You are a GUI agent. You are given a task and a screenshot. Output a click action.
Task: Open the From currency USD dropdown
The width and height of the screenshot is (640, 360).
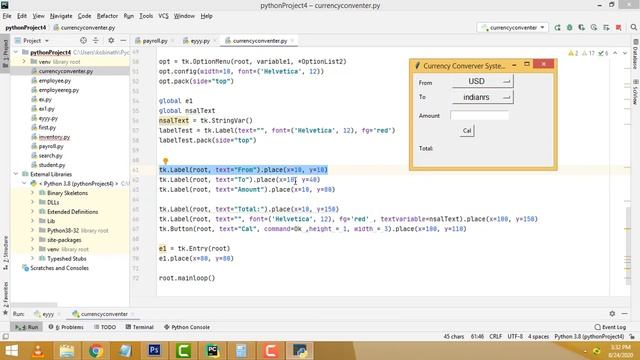click(482, 81)
